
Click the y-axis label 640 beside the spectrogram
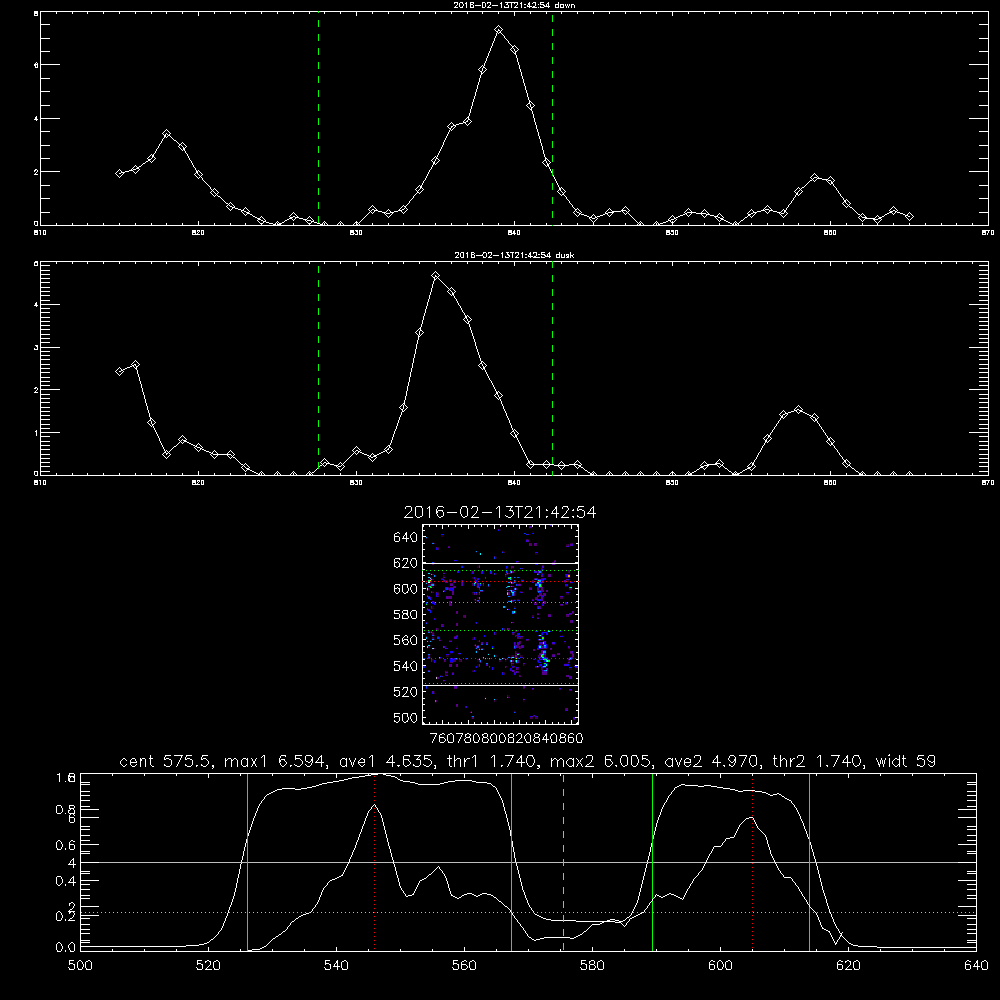[406, 538]
